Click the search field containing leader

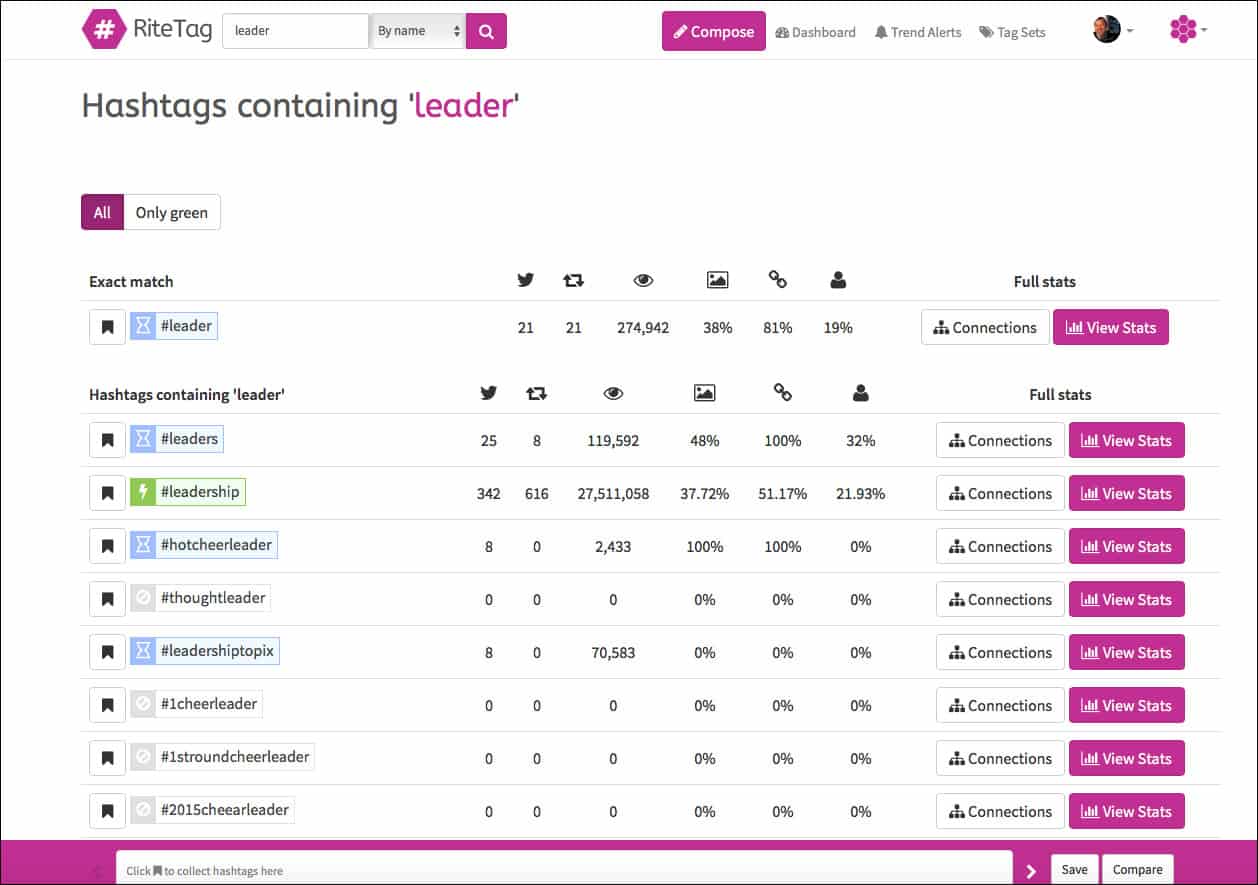point(296,31)
